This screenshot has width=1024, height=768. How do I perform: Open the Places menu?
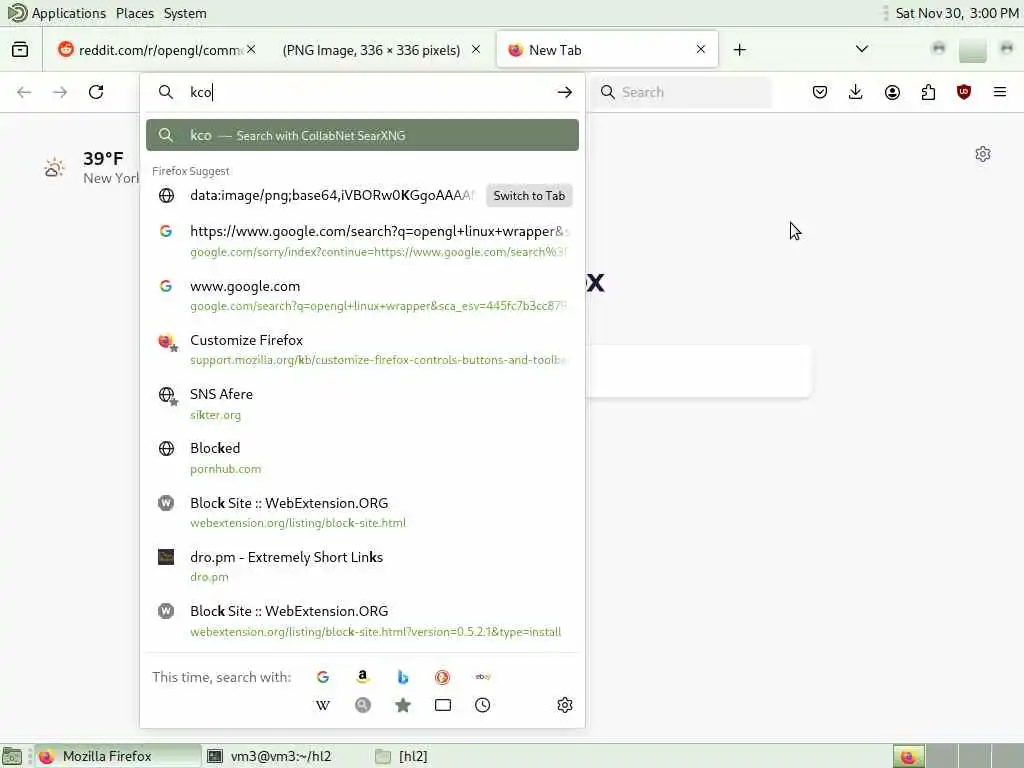tap(135, 13)
